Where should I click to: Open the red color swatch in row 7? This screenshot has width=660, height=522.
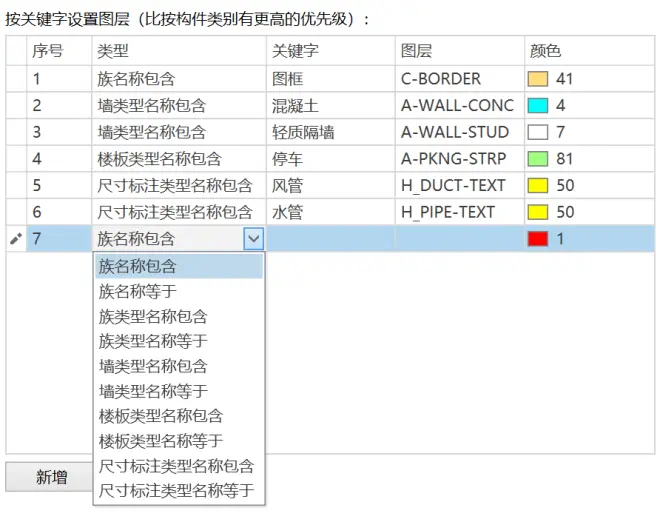point(538,239)
